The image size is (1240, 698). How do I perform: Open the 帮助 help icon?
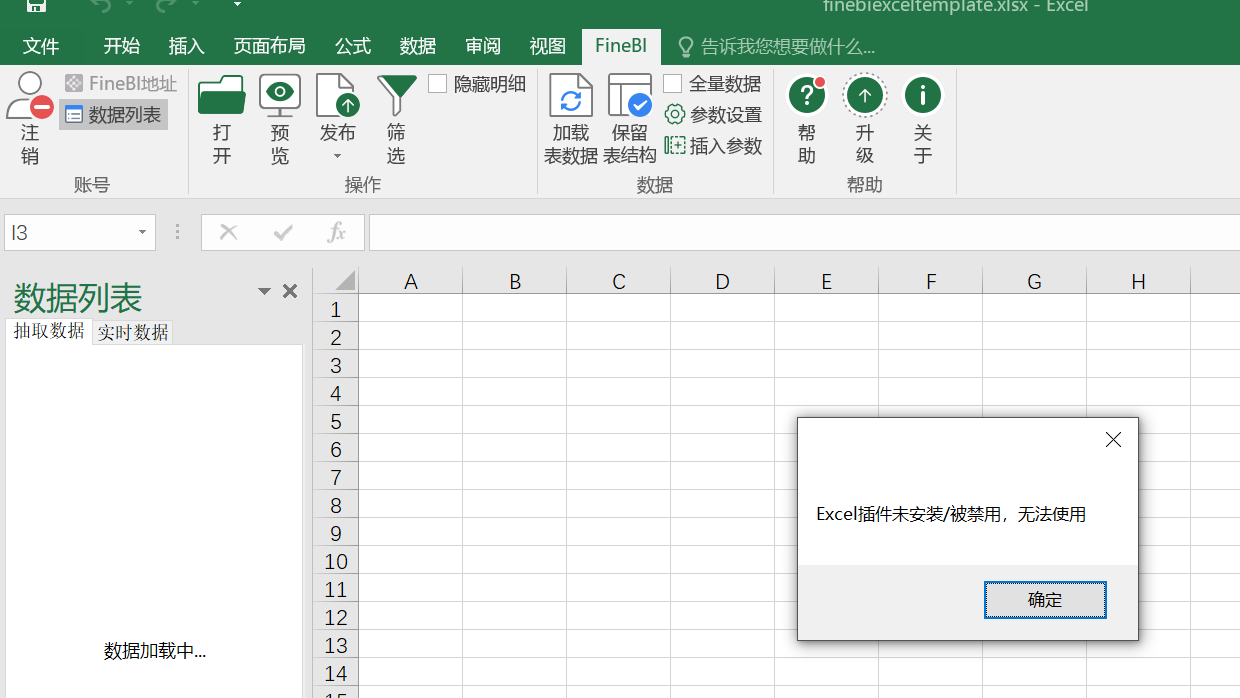click(807, 96)
